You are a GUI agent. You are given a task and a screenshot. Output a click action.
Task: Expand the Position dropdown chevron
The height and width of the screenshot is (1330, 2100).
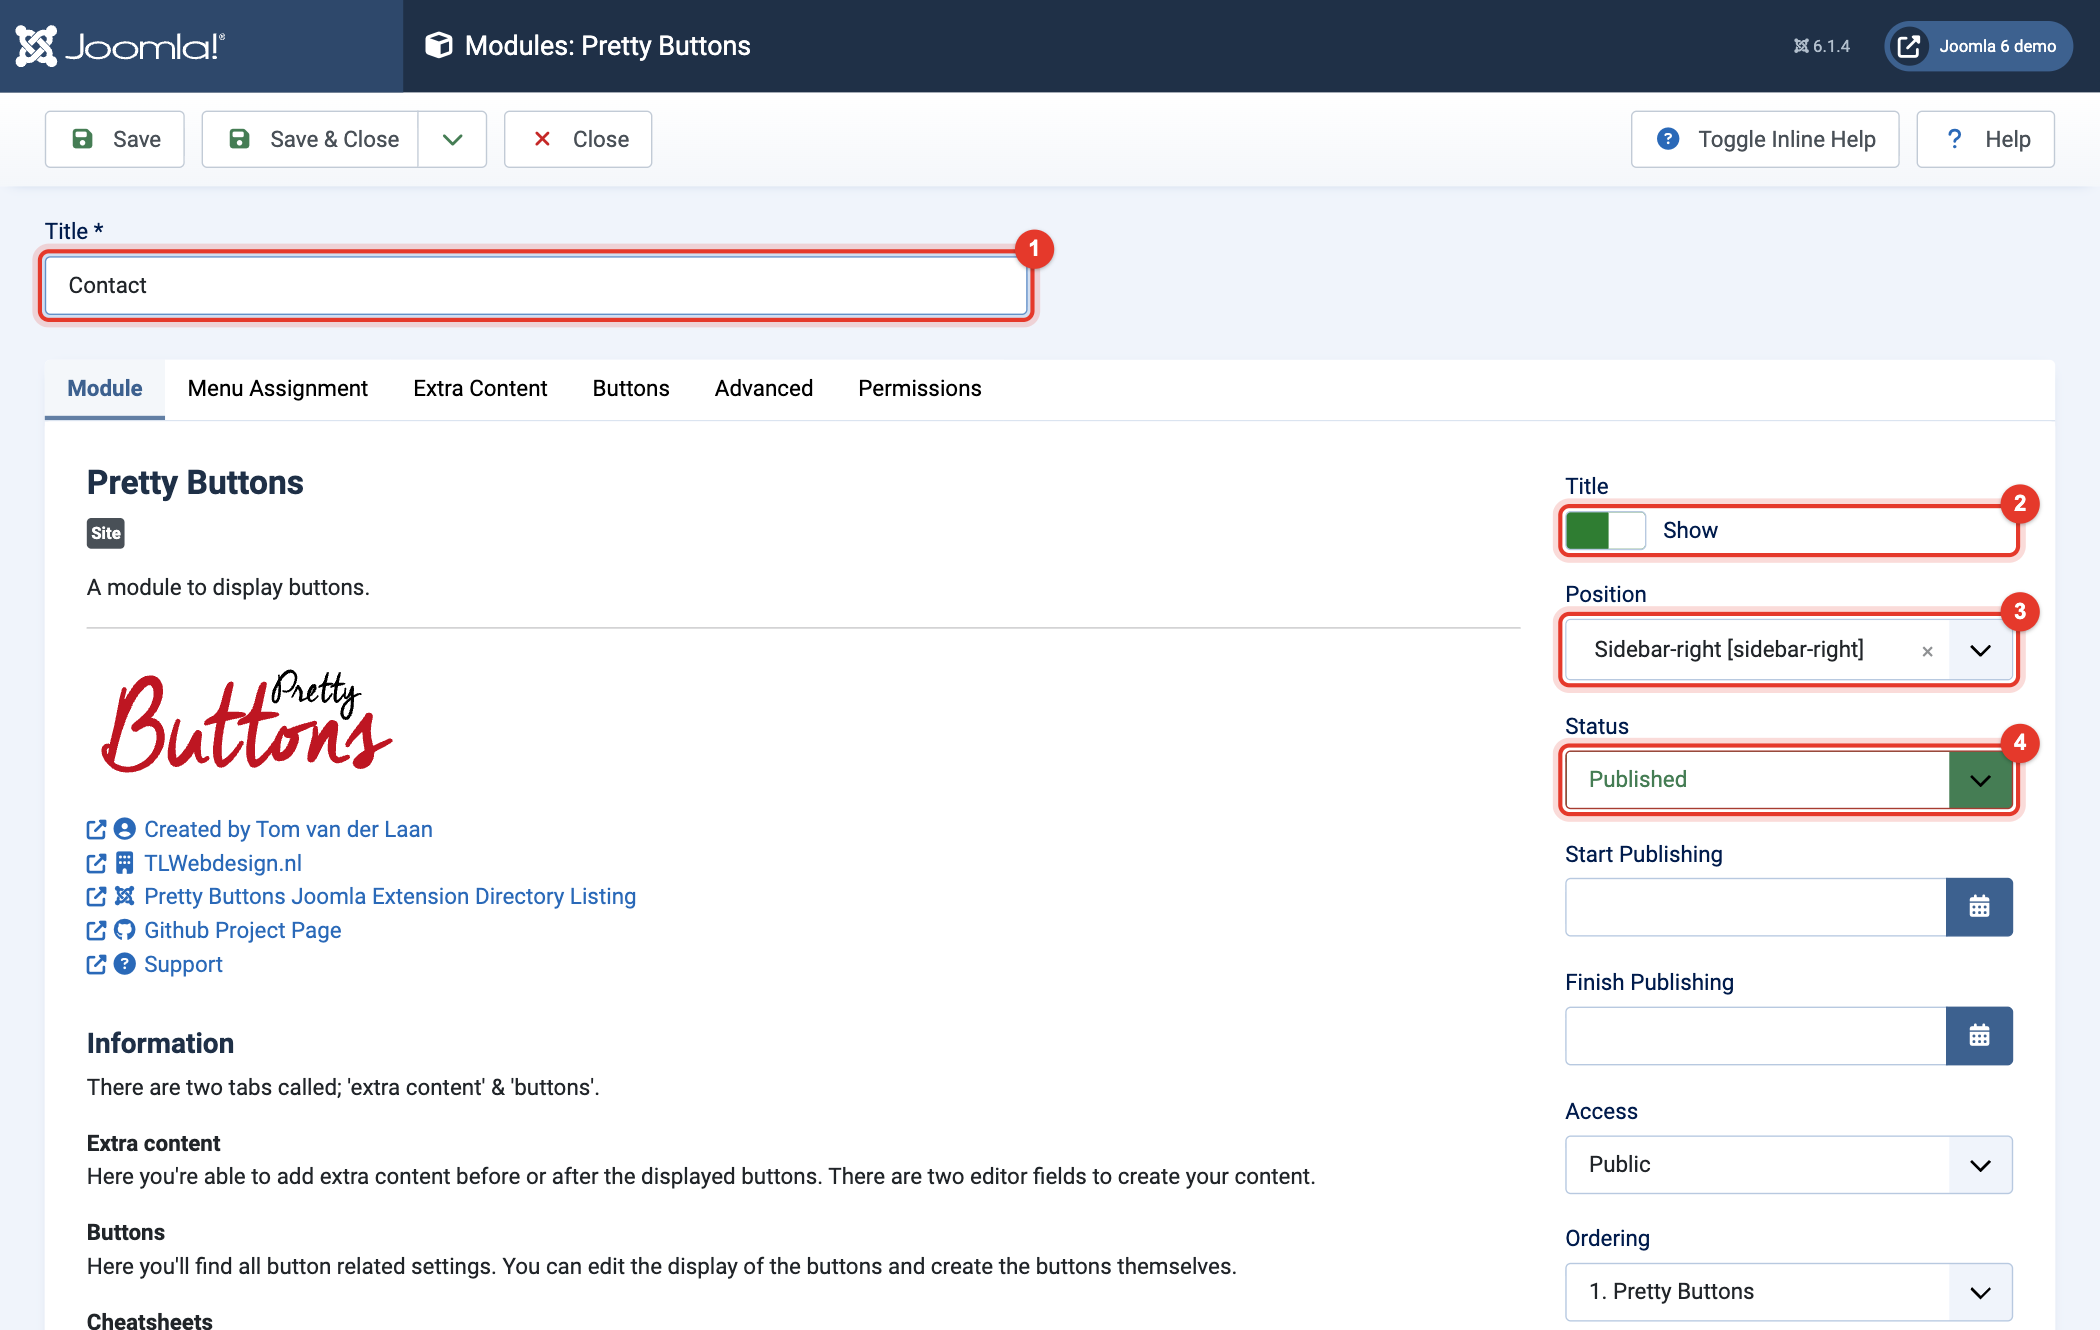coord(1980,650)
